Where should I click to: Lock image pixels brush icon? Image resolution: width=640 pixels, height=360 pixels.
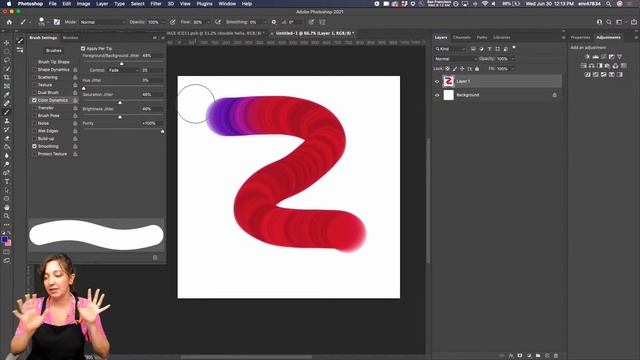tap(455, 69)
